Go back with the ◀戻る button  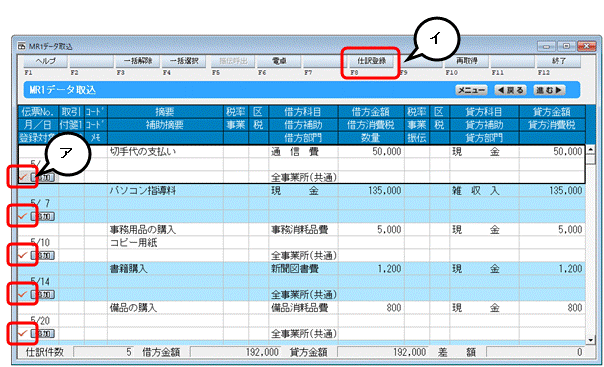coord(510,90)
